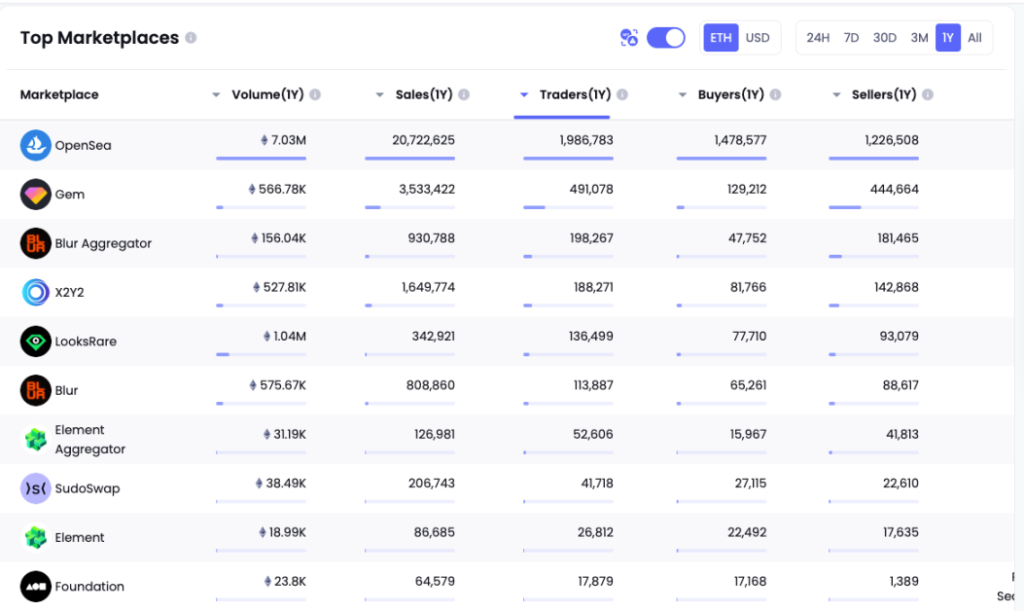This screenshot has width=1024, height=611.
Task: Click the Foundation logo
Action: 35,586
